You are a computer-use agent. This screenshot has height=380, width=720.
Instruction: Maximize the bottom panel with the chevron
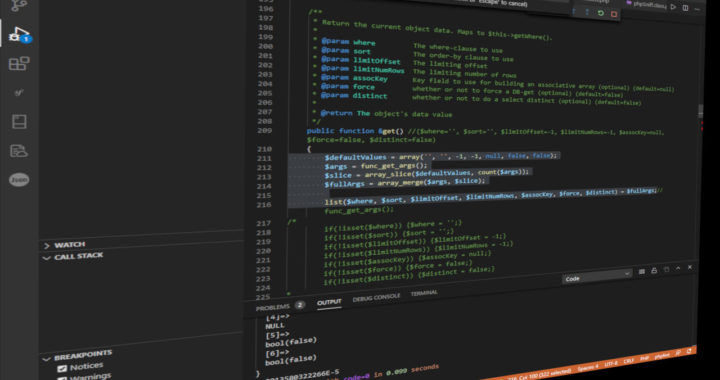[678, 268]
